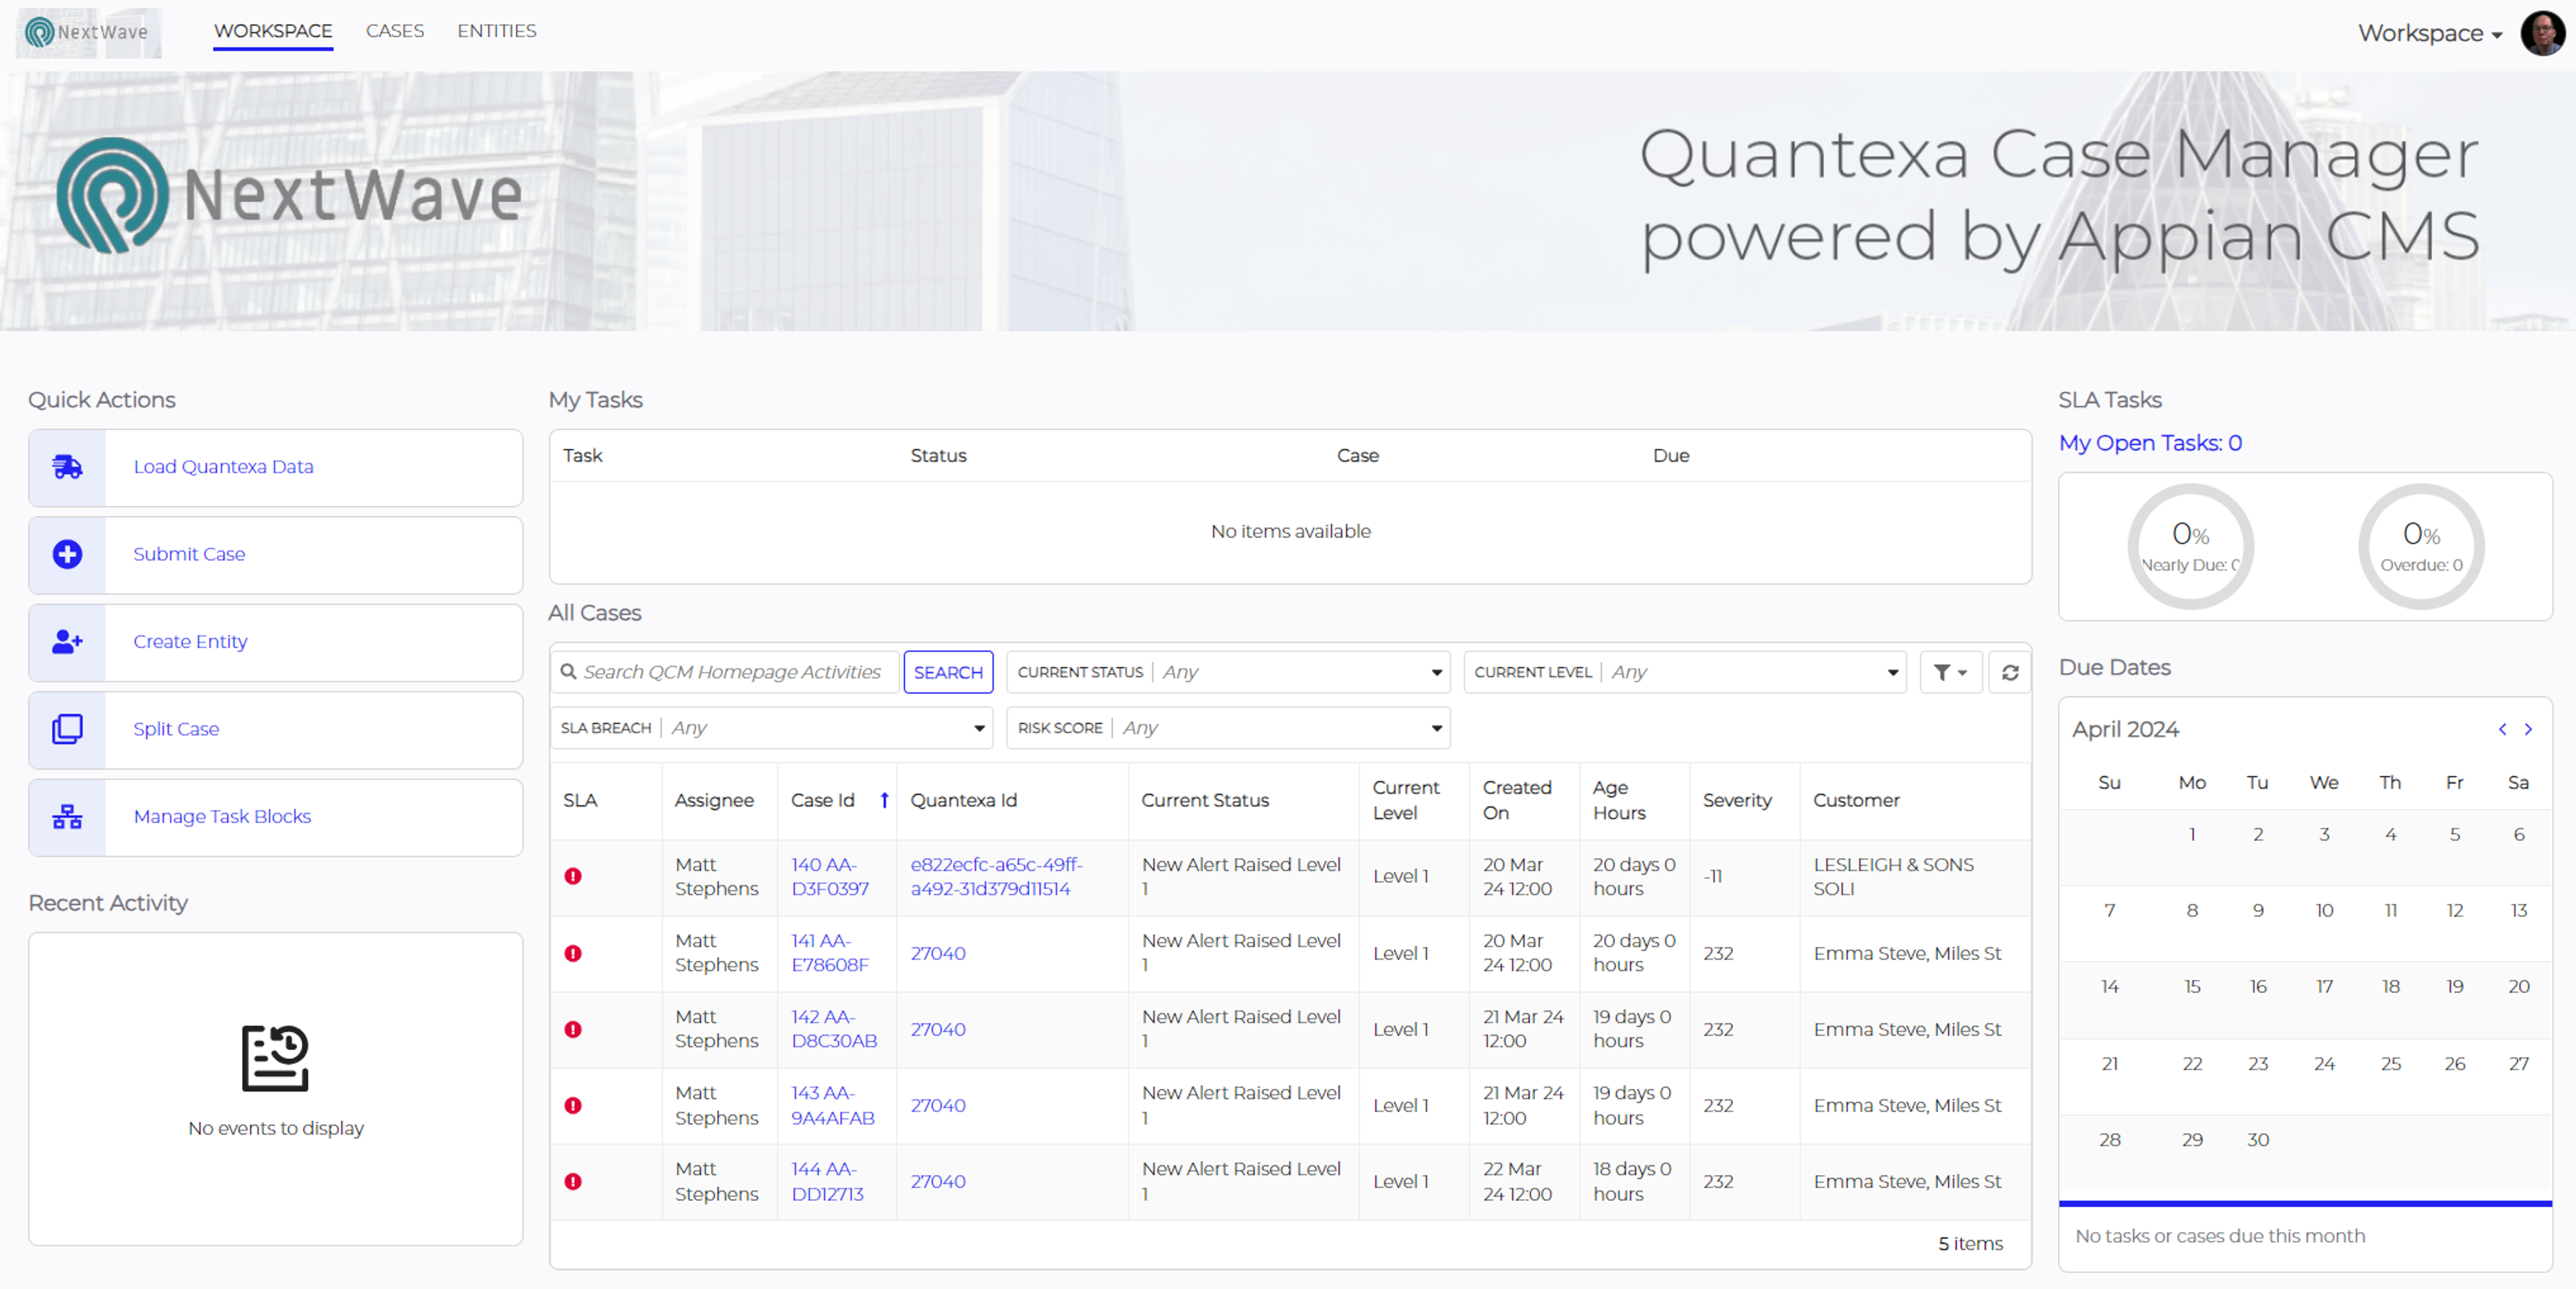This screenshot has width=2576, height=1289.
Task: Click SLA breach icon for case 141
Action: coord(573,954)
